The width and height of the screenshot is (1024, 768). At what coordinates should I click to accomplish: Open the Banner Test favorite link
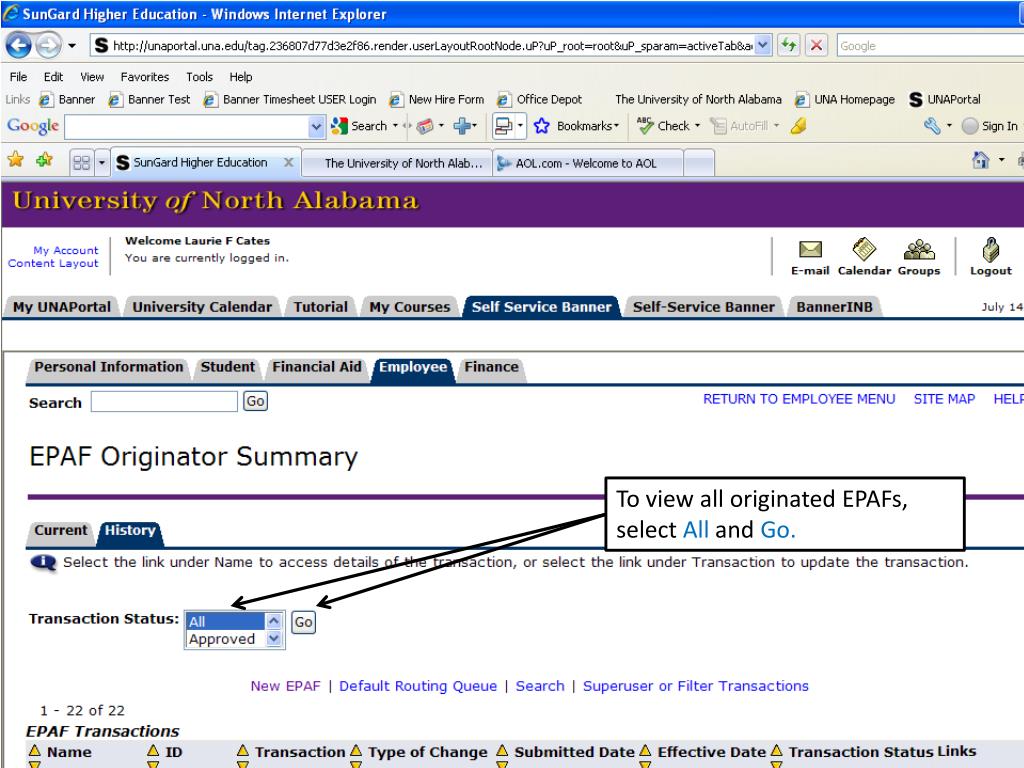[150, 100]
